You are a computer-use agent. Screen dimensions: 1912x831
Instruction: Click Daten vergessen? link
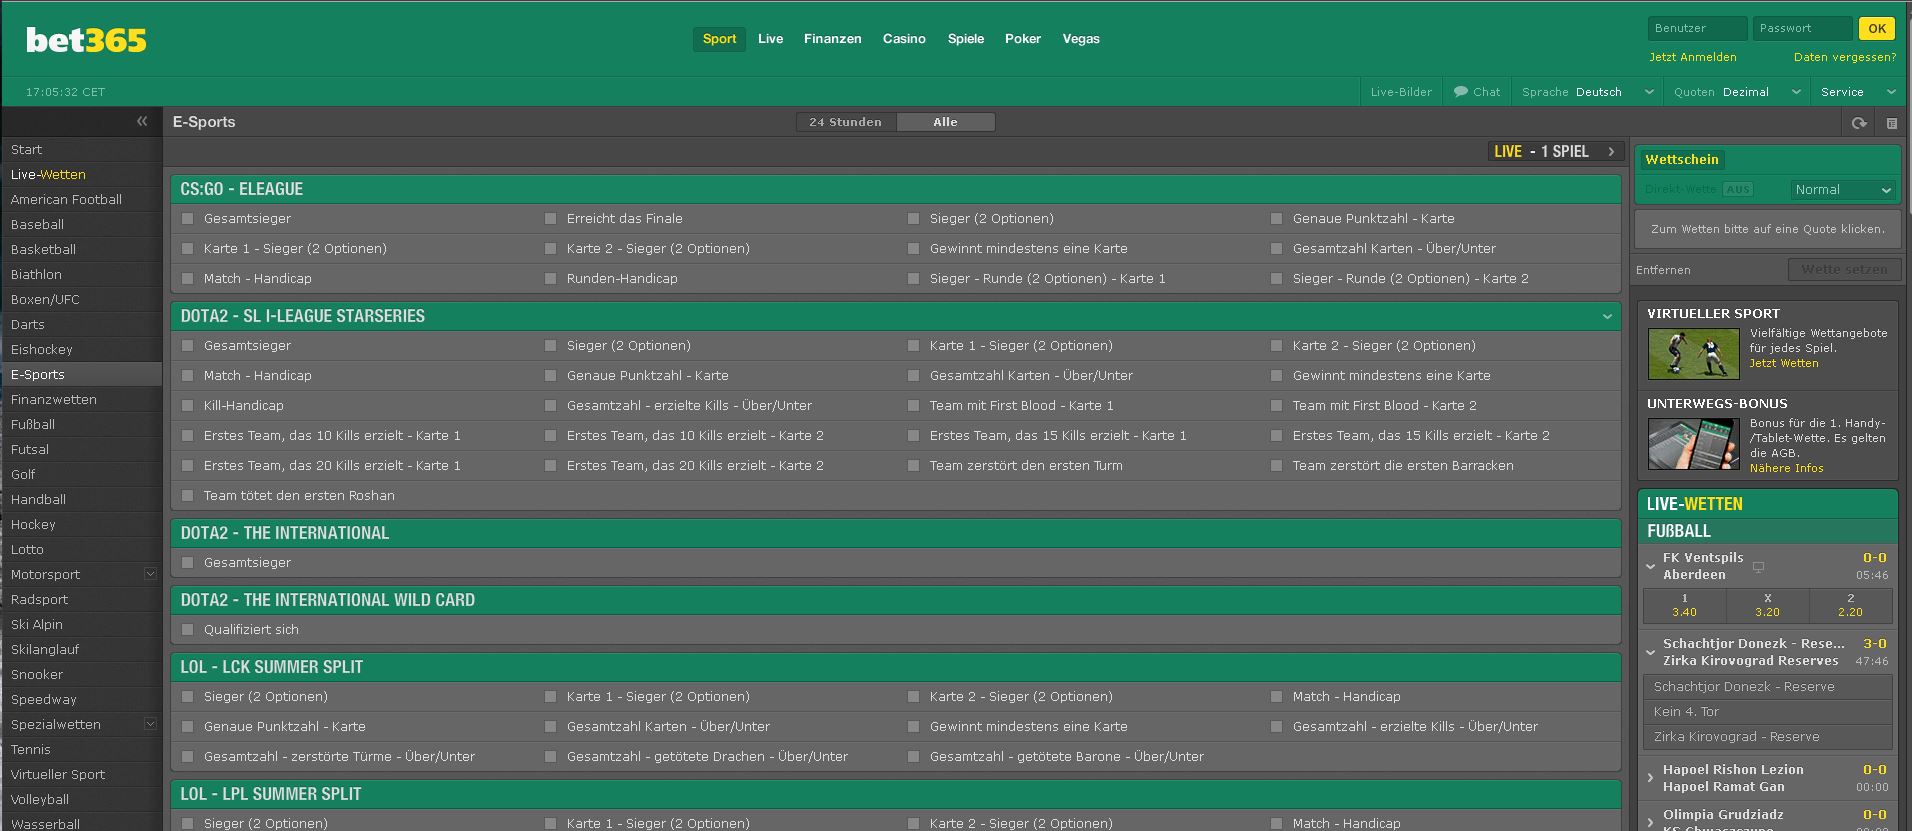1845,57
